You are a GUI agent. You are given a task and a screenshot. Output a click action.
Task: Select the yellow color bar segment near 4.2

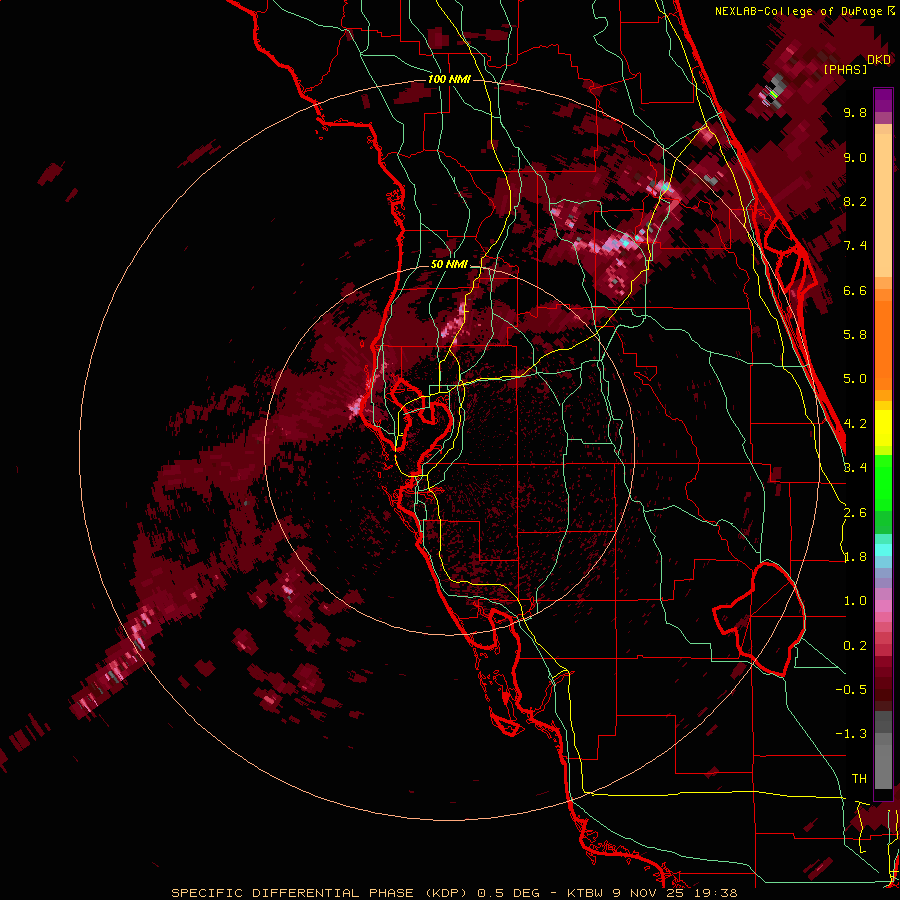883,428
